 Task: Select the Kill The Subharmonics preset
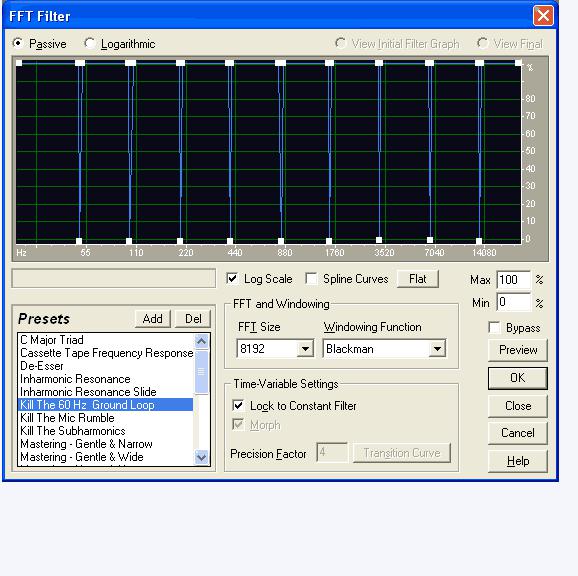tap(105, 431)
